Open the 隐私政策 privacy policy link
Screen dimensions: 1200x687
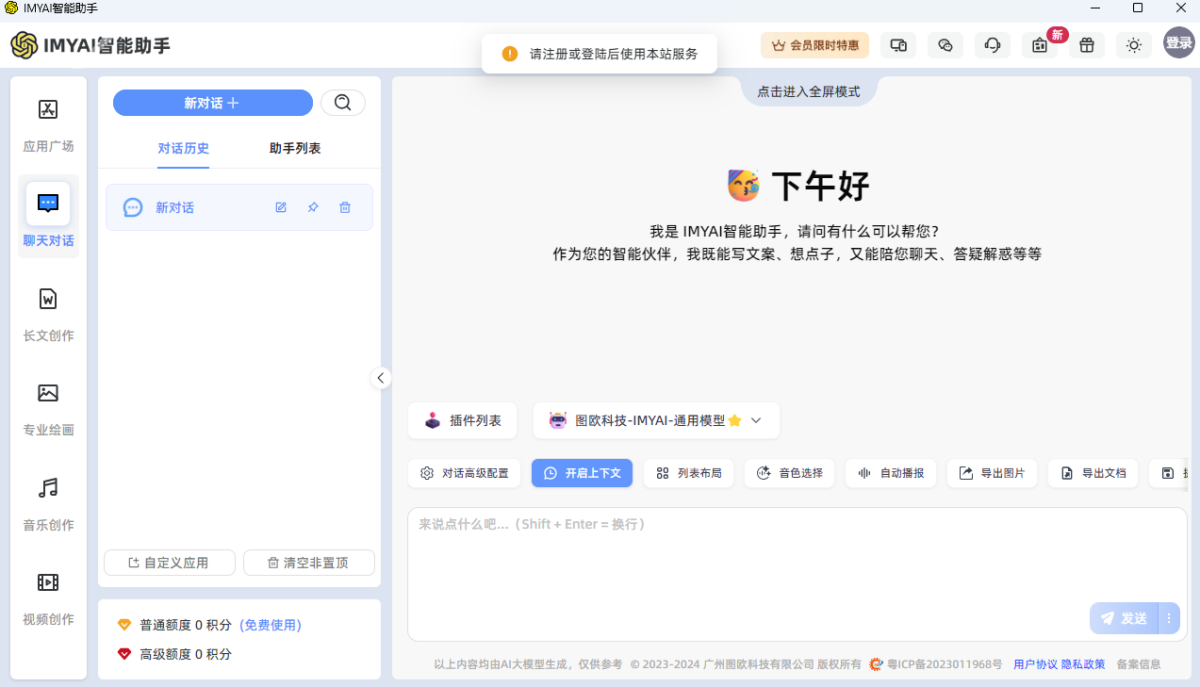coord(1083,664)
